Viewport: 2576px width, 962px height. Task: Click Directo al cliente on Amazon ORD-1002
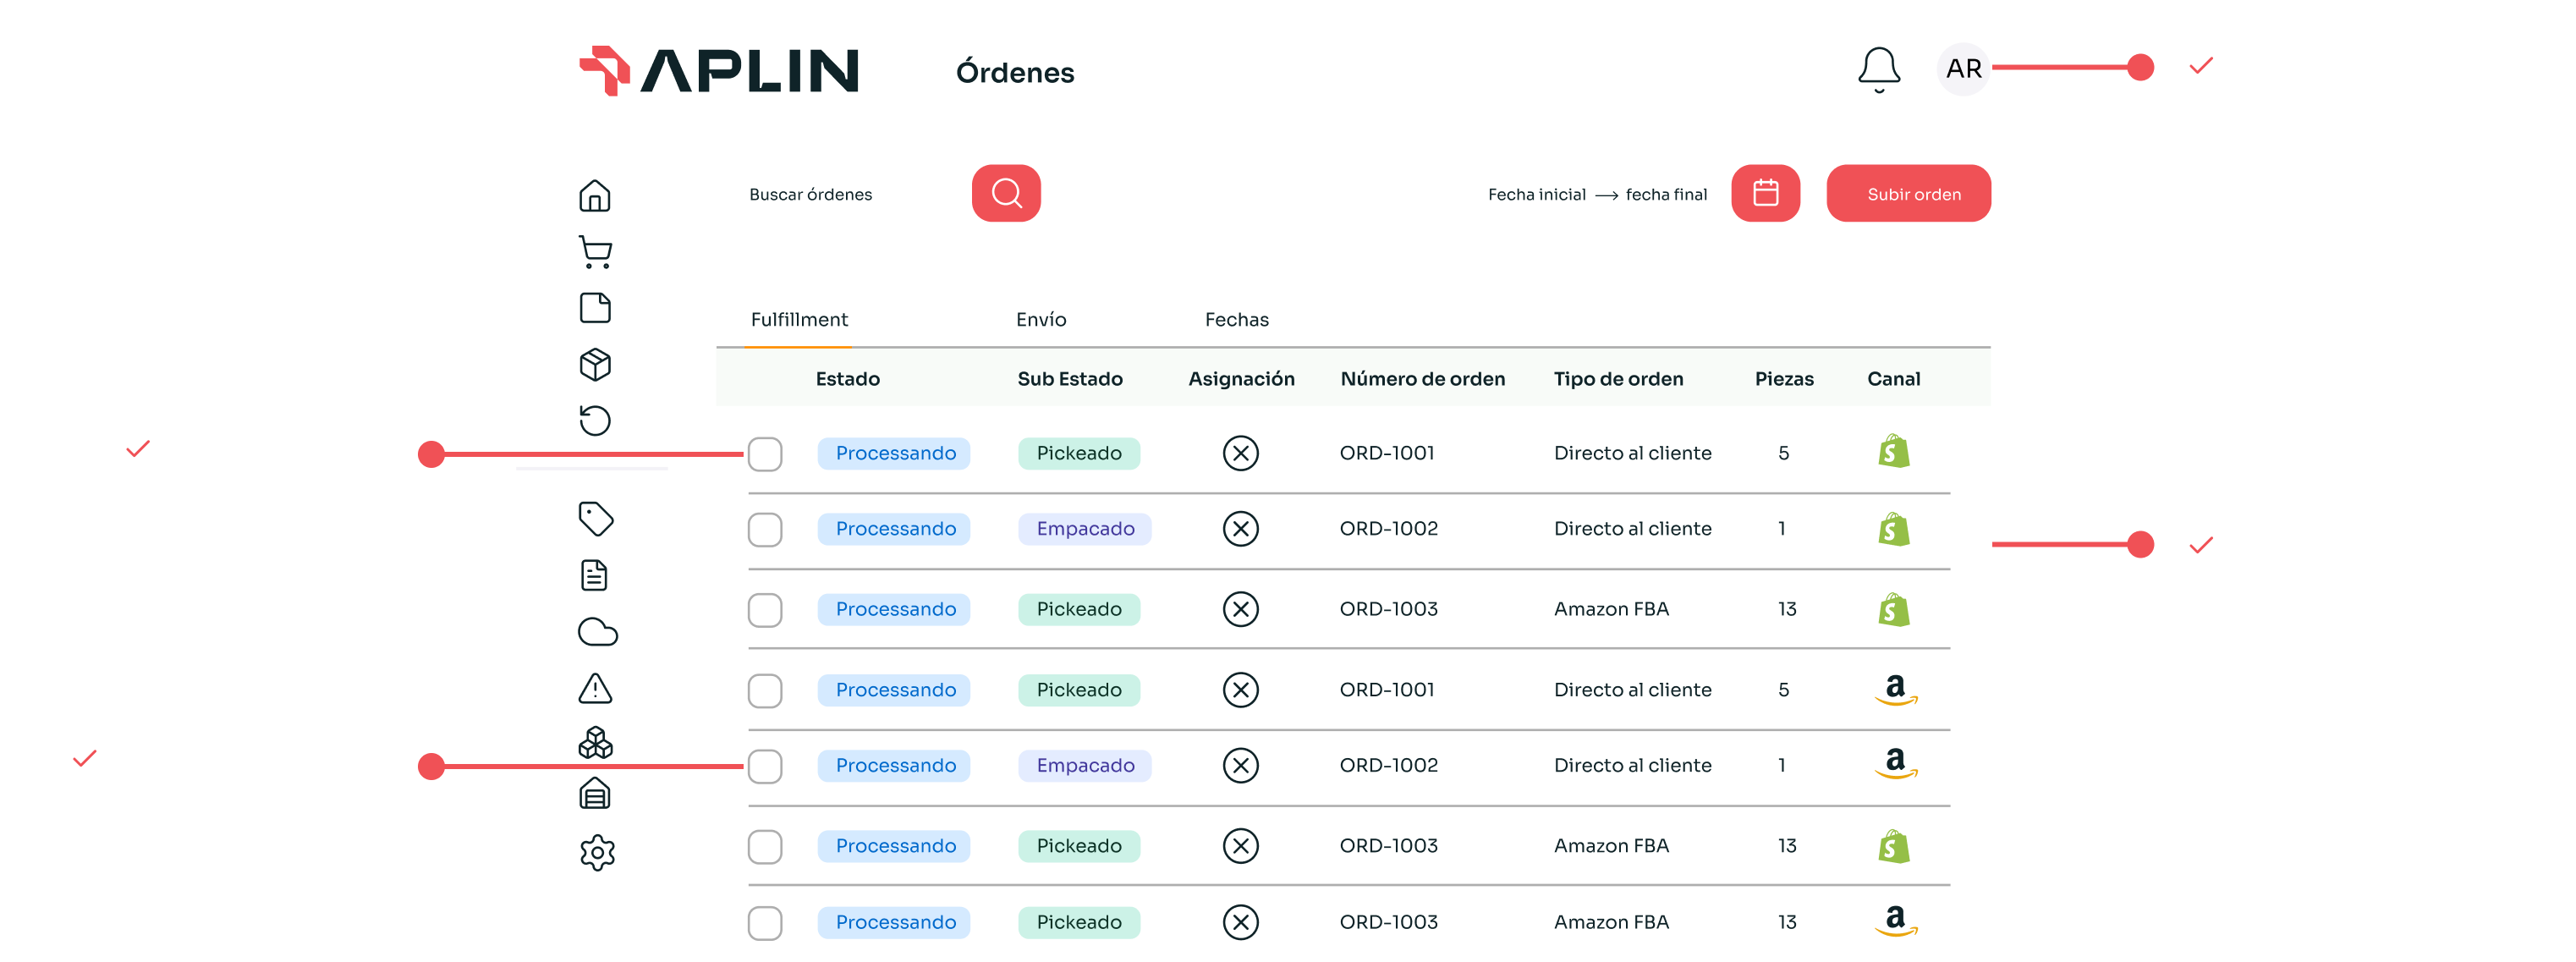[1632, 765]
